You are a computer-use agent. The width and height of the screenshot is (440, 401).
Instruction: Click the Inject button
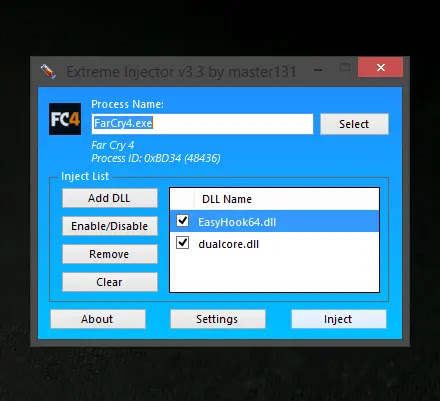click(339, 319)
